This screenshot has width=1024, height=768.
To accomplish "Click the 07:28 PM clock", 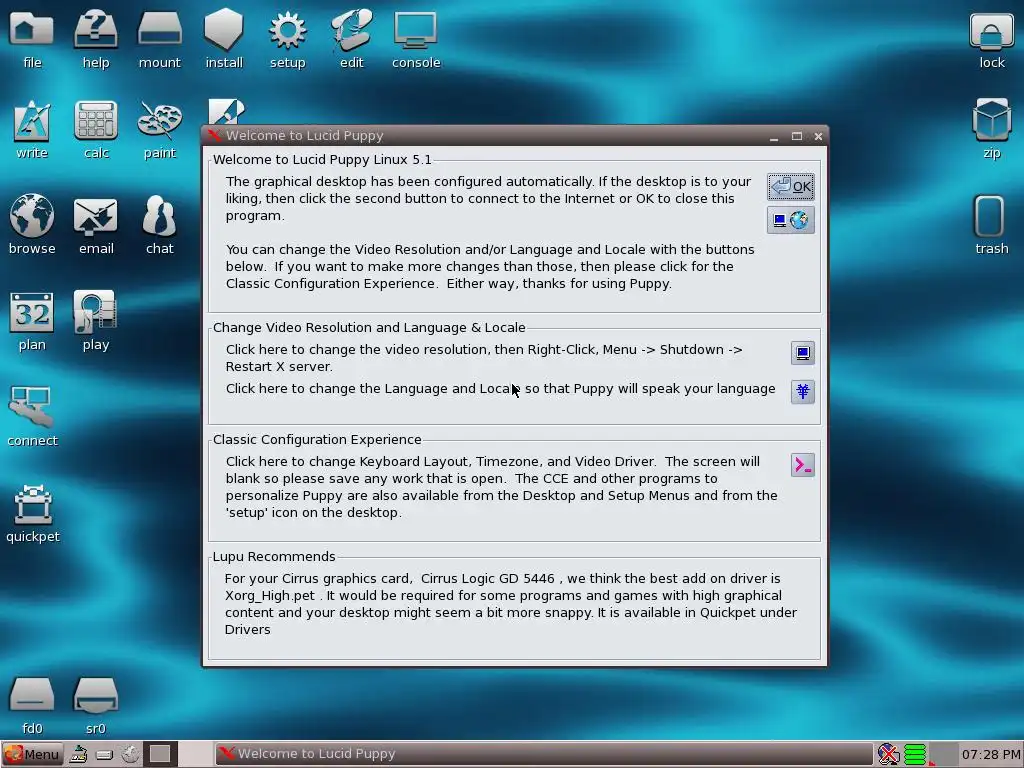I will 991,754.
